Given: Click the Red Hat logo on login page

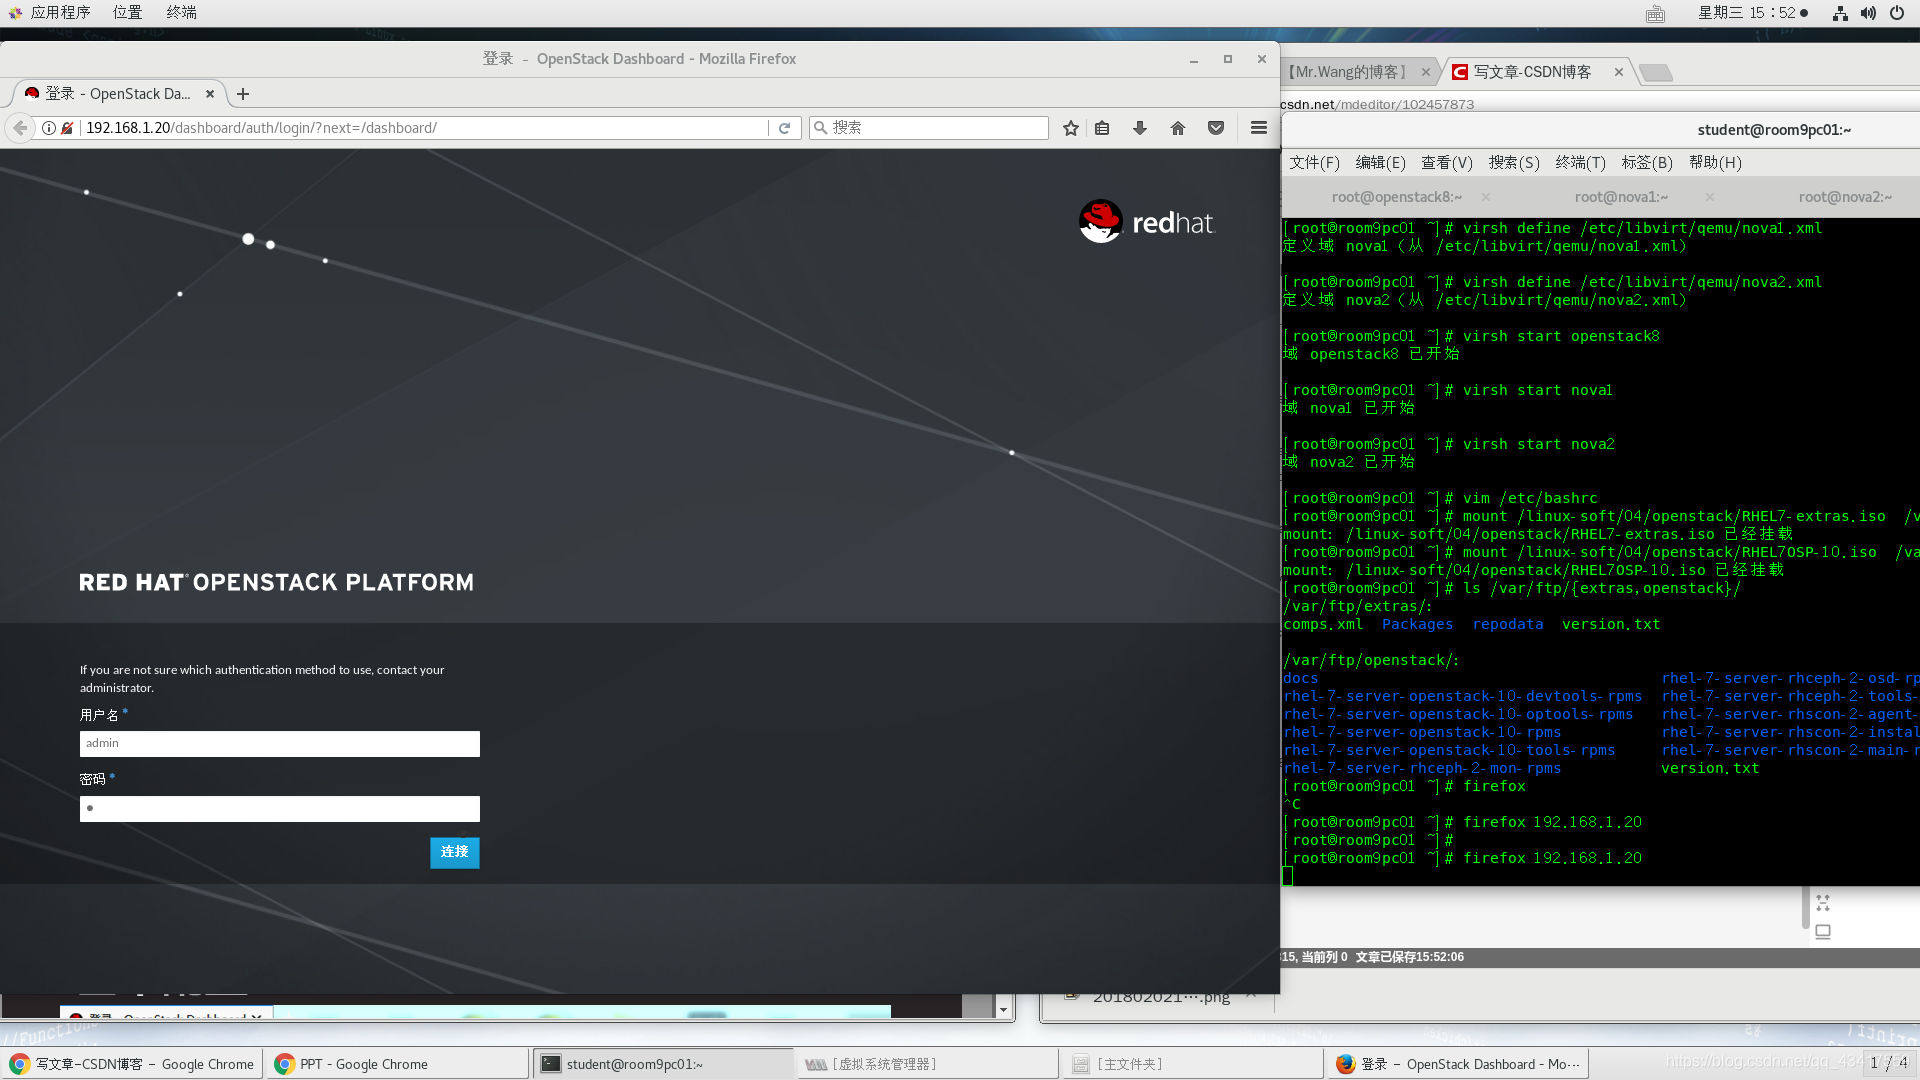Looking at the screenshot, I should 1146,221.
